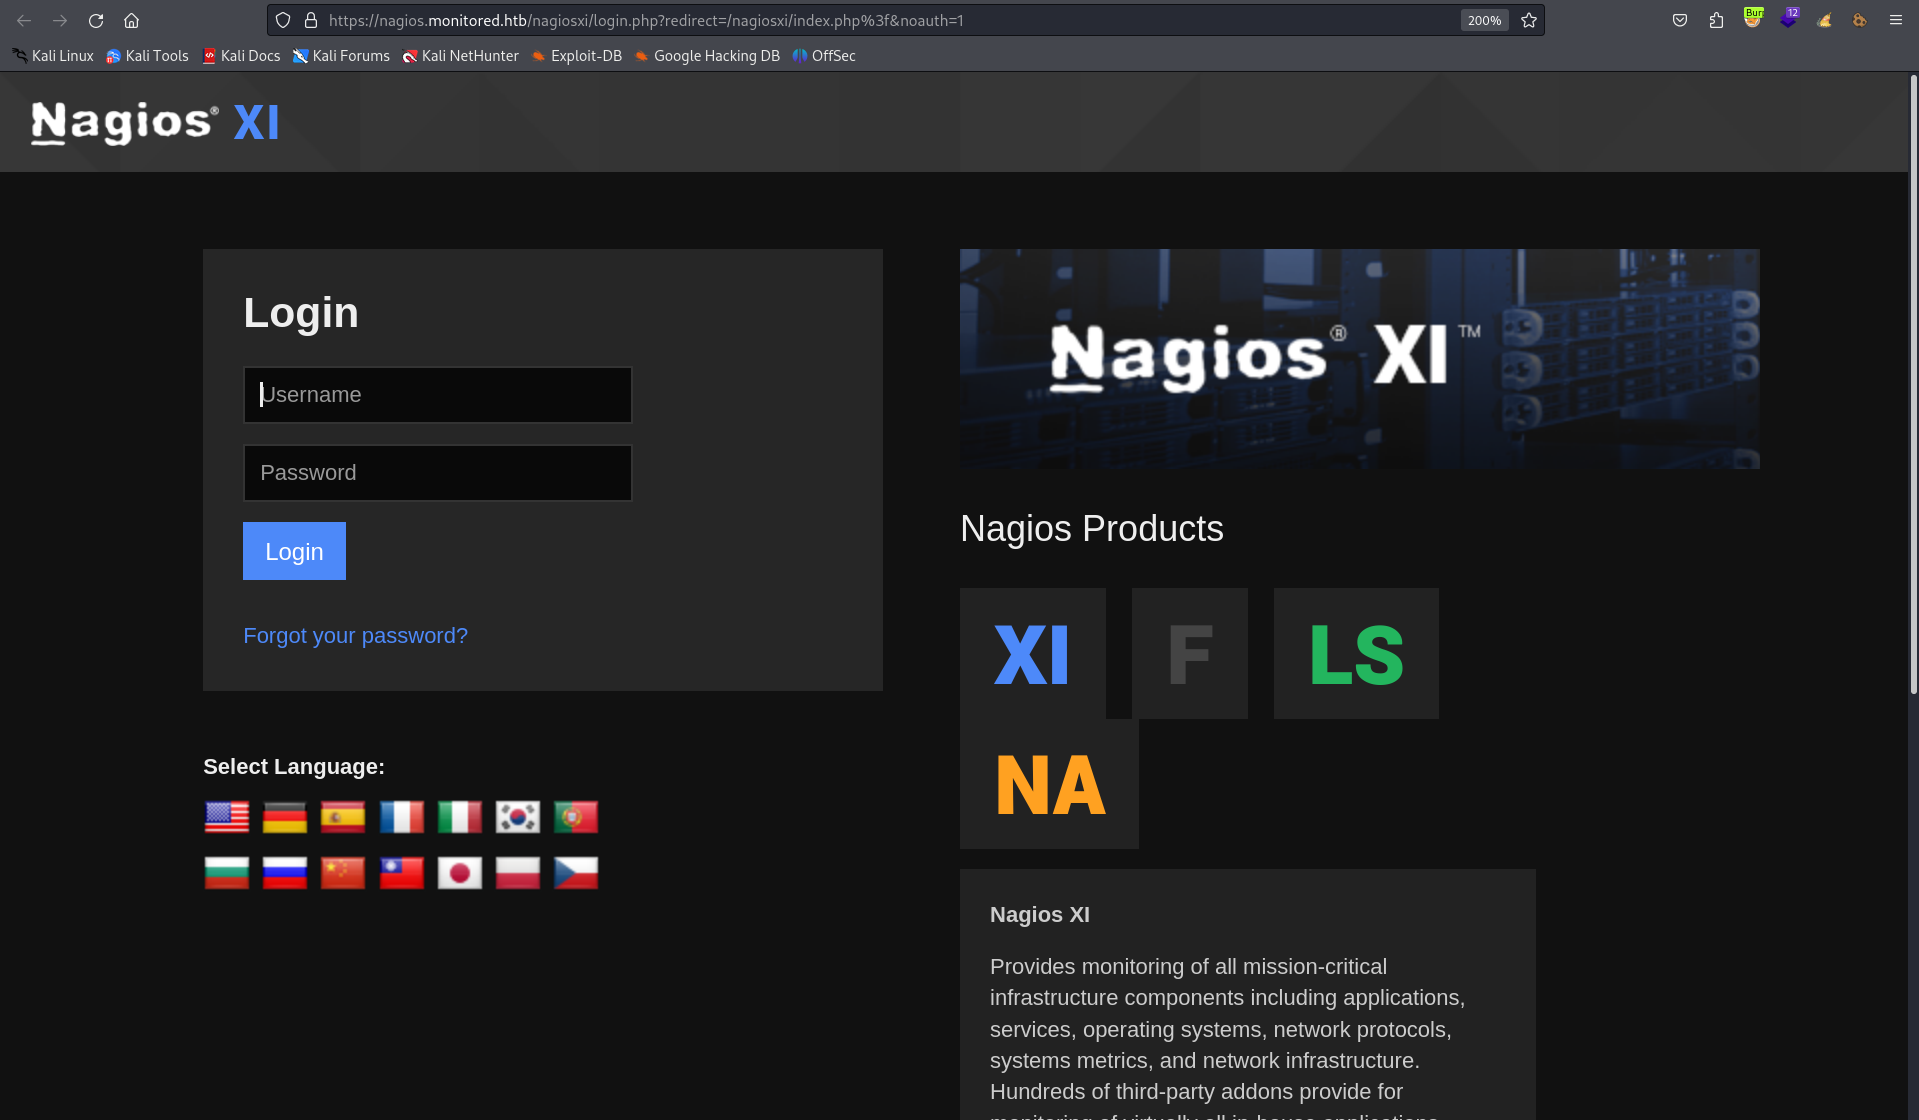Select German language flag
This screenshot has width=1919, height=1120.
pyautogui.click(x=285, y=817)
